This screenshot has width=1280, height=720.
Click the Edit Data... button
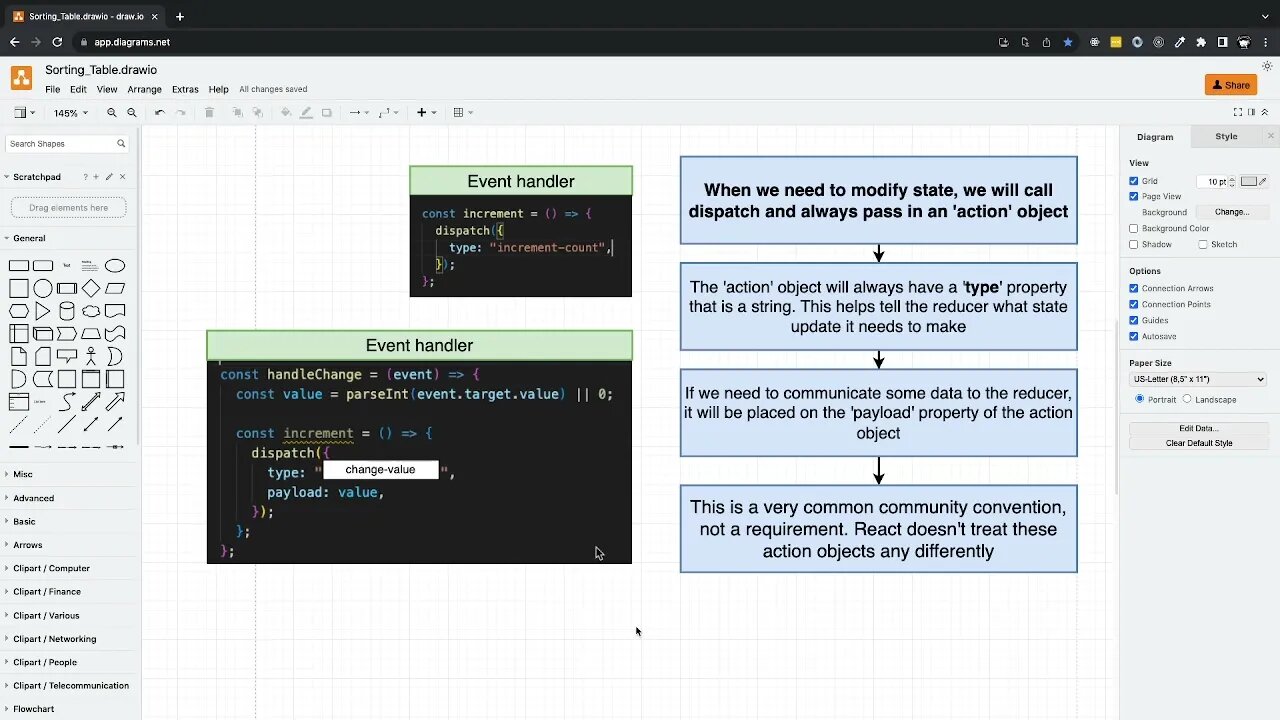pyautogui.click(x=1198, y=428)
